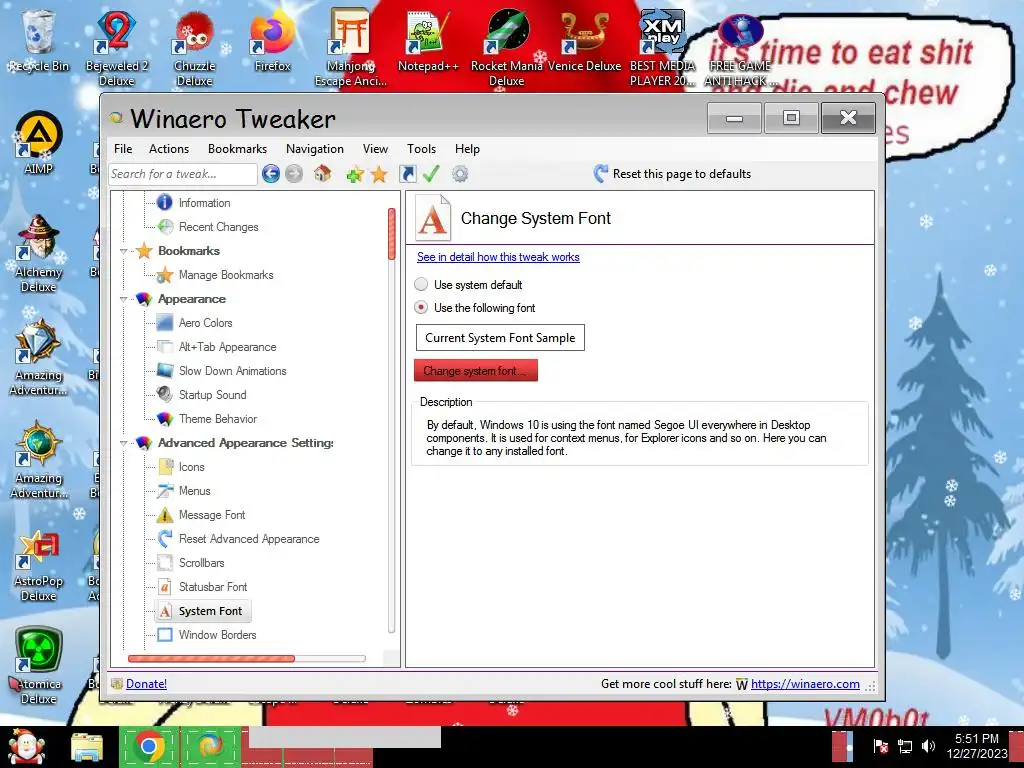Image resolution: width=1024 pixels, height=768 pixels.
Task: Open Startup Sound tweak
Action: [212, 395]
